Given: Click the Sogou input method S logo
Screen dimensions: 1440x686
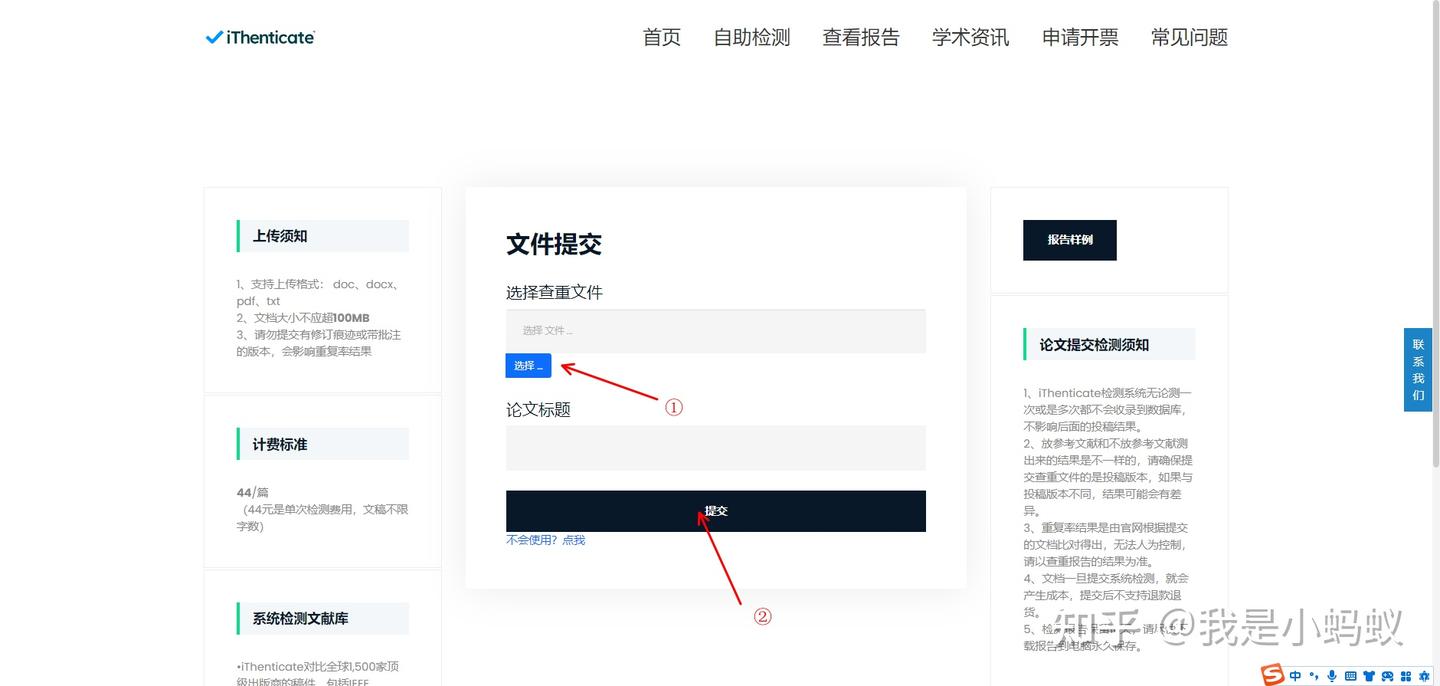Looking at the screenshot, I should coord(1272,674).
